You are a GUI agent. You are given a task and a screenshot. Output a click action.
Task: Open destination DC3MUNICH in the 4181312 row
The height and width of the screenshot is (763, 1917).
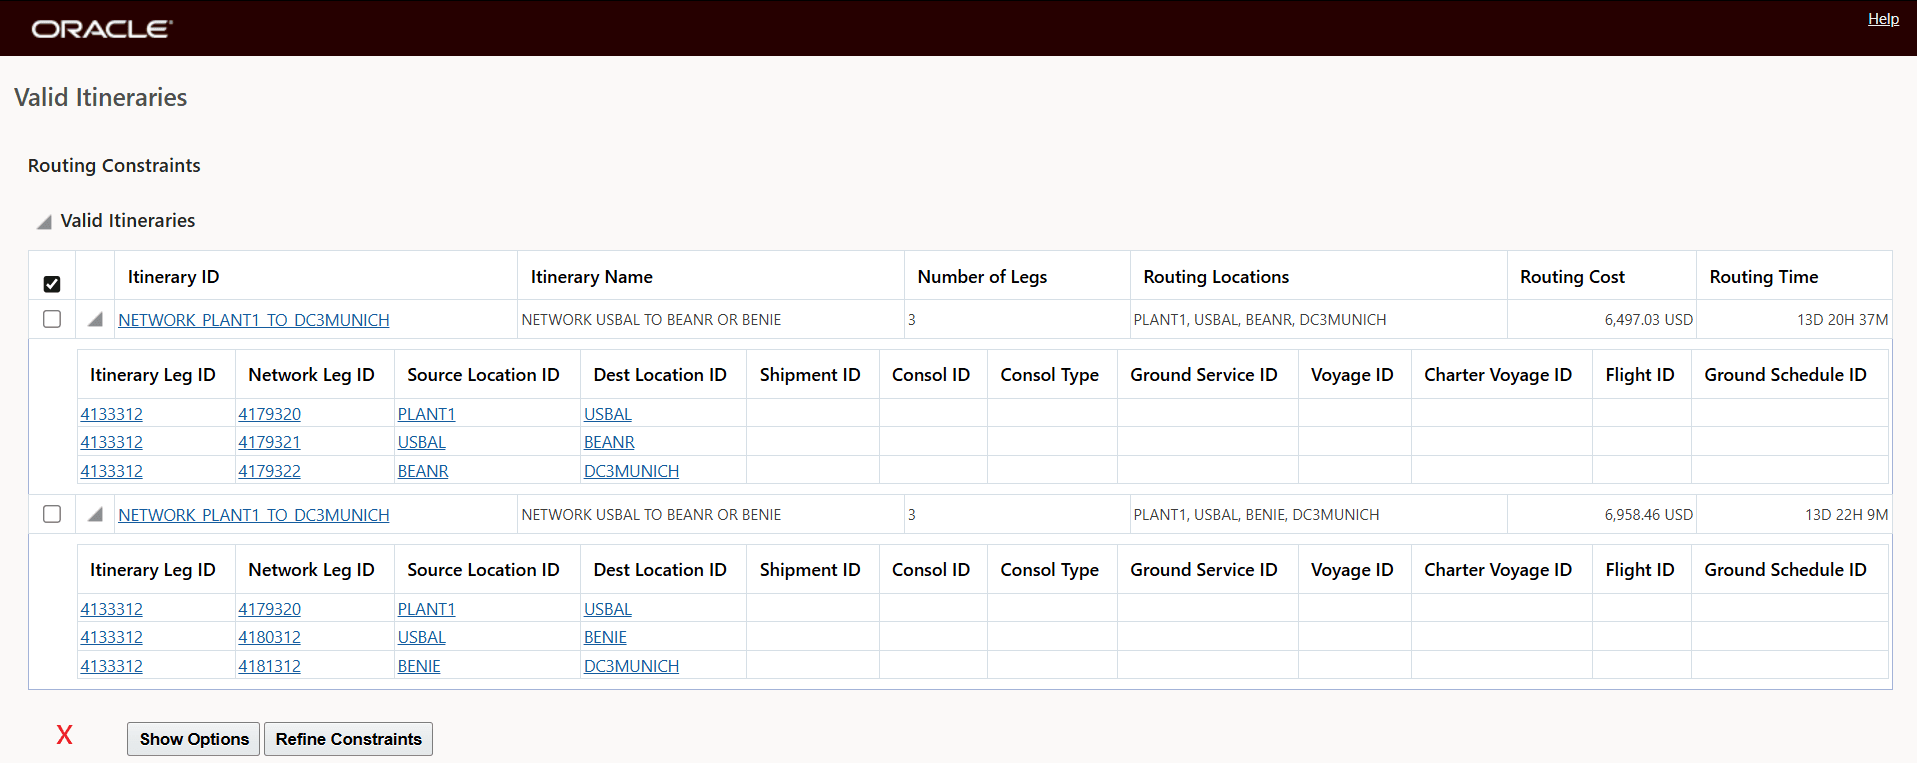631,666
